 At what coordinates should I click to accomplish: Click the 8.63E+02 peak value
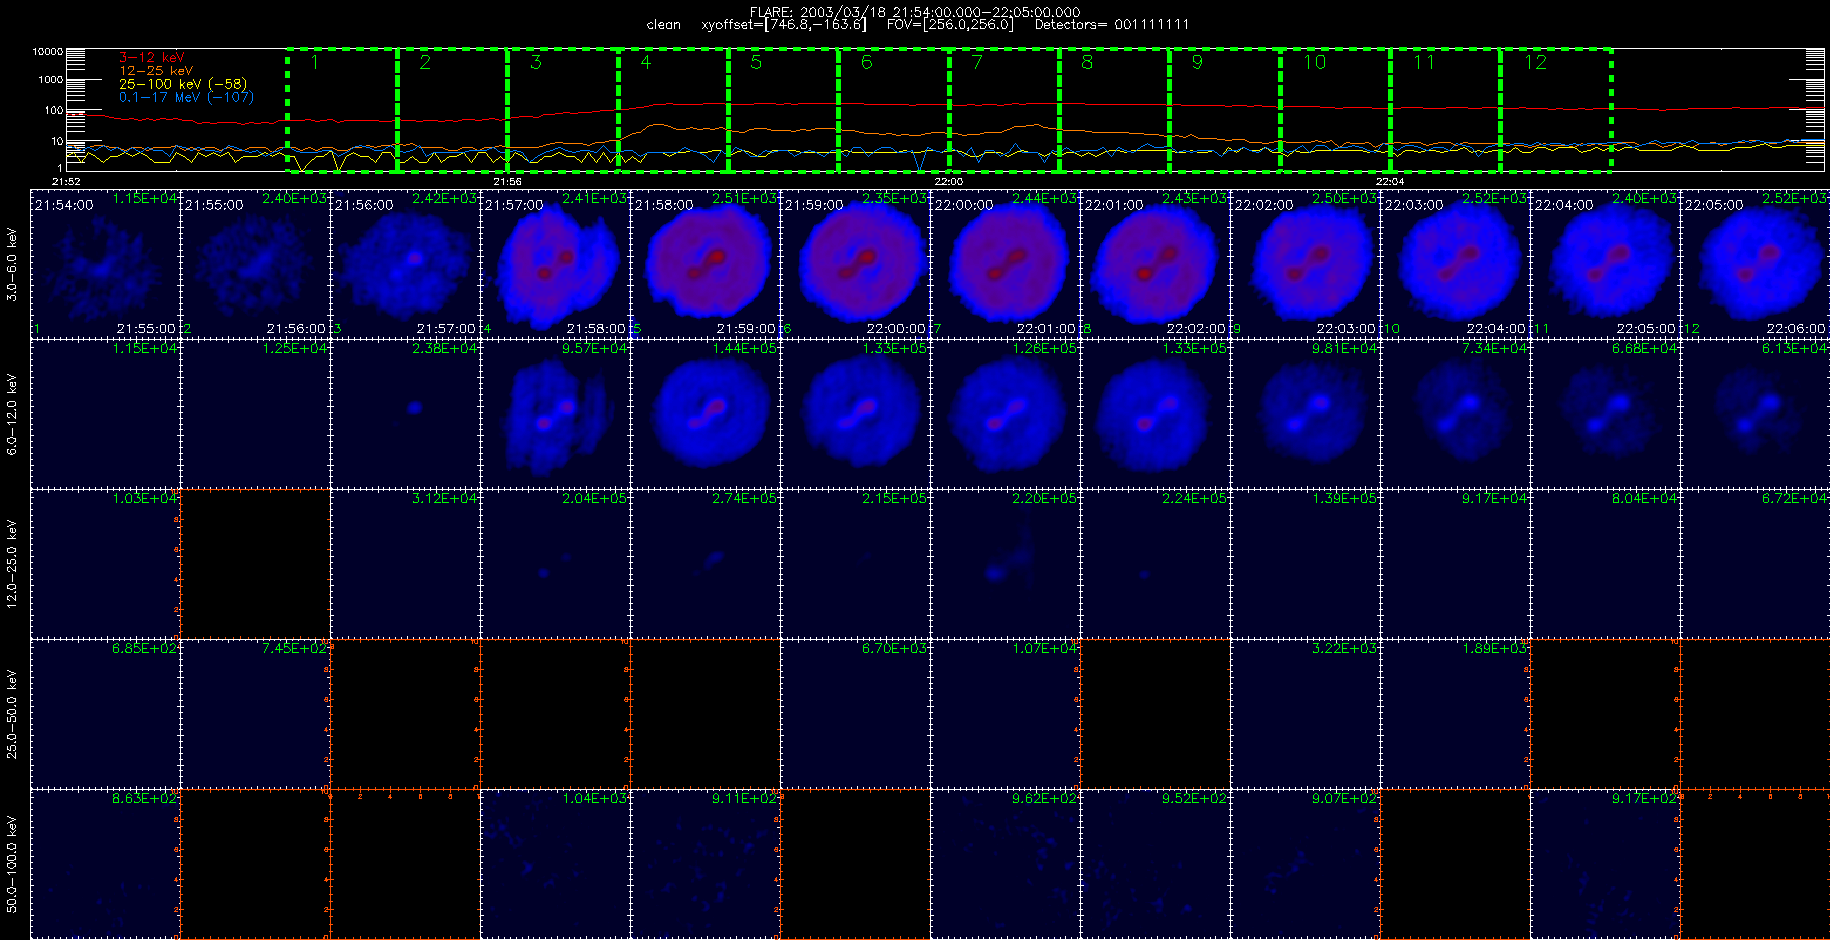pos(145,799)
